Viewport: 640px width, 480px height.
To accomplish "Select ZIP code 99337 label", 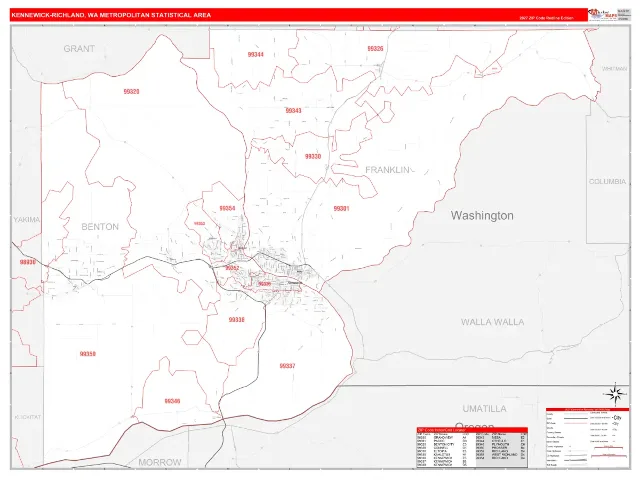I will [287, 366].
